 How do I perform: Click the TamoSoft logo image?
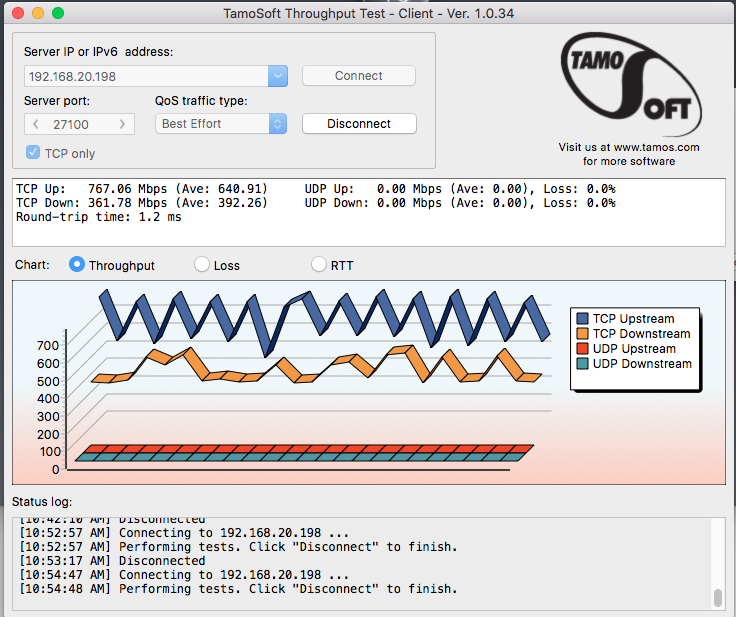tap(631, 84)
